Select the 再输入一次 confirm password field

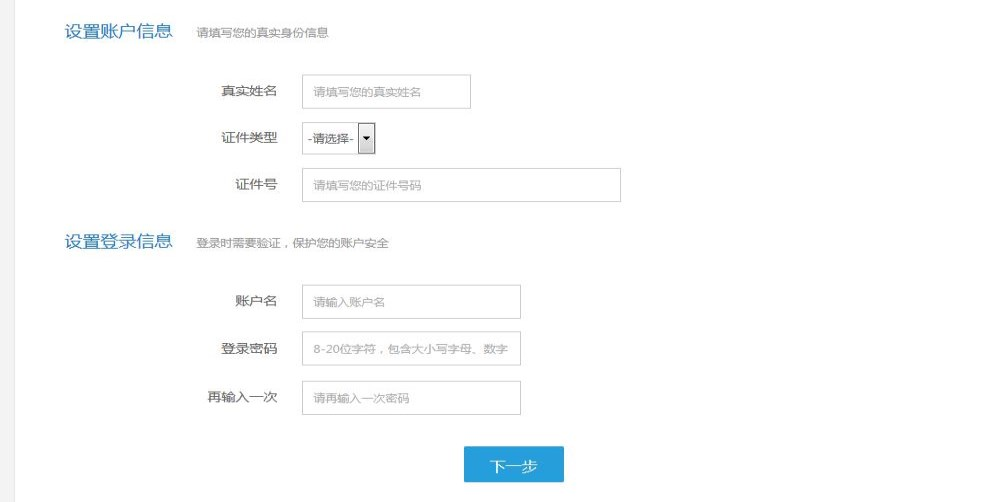point(411,398)
